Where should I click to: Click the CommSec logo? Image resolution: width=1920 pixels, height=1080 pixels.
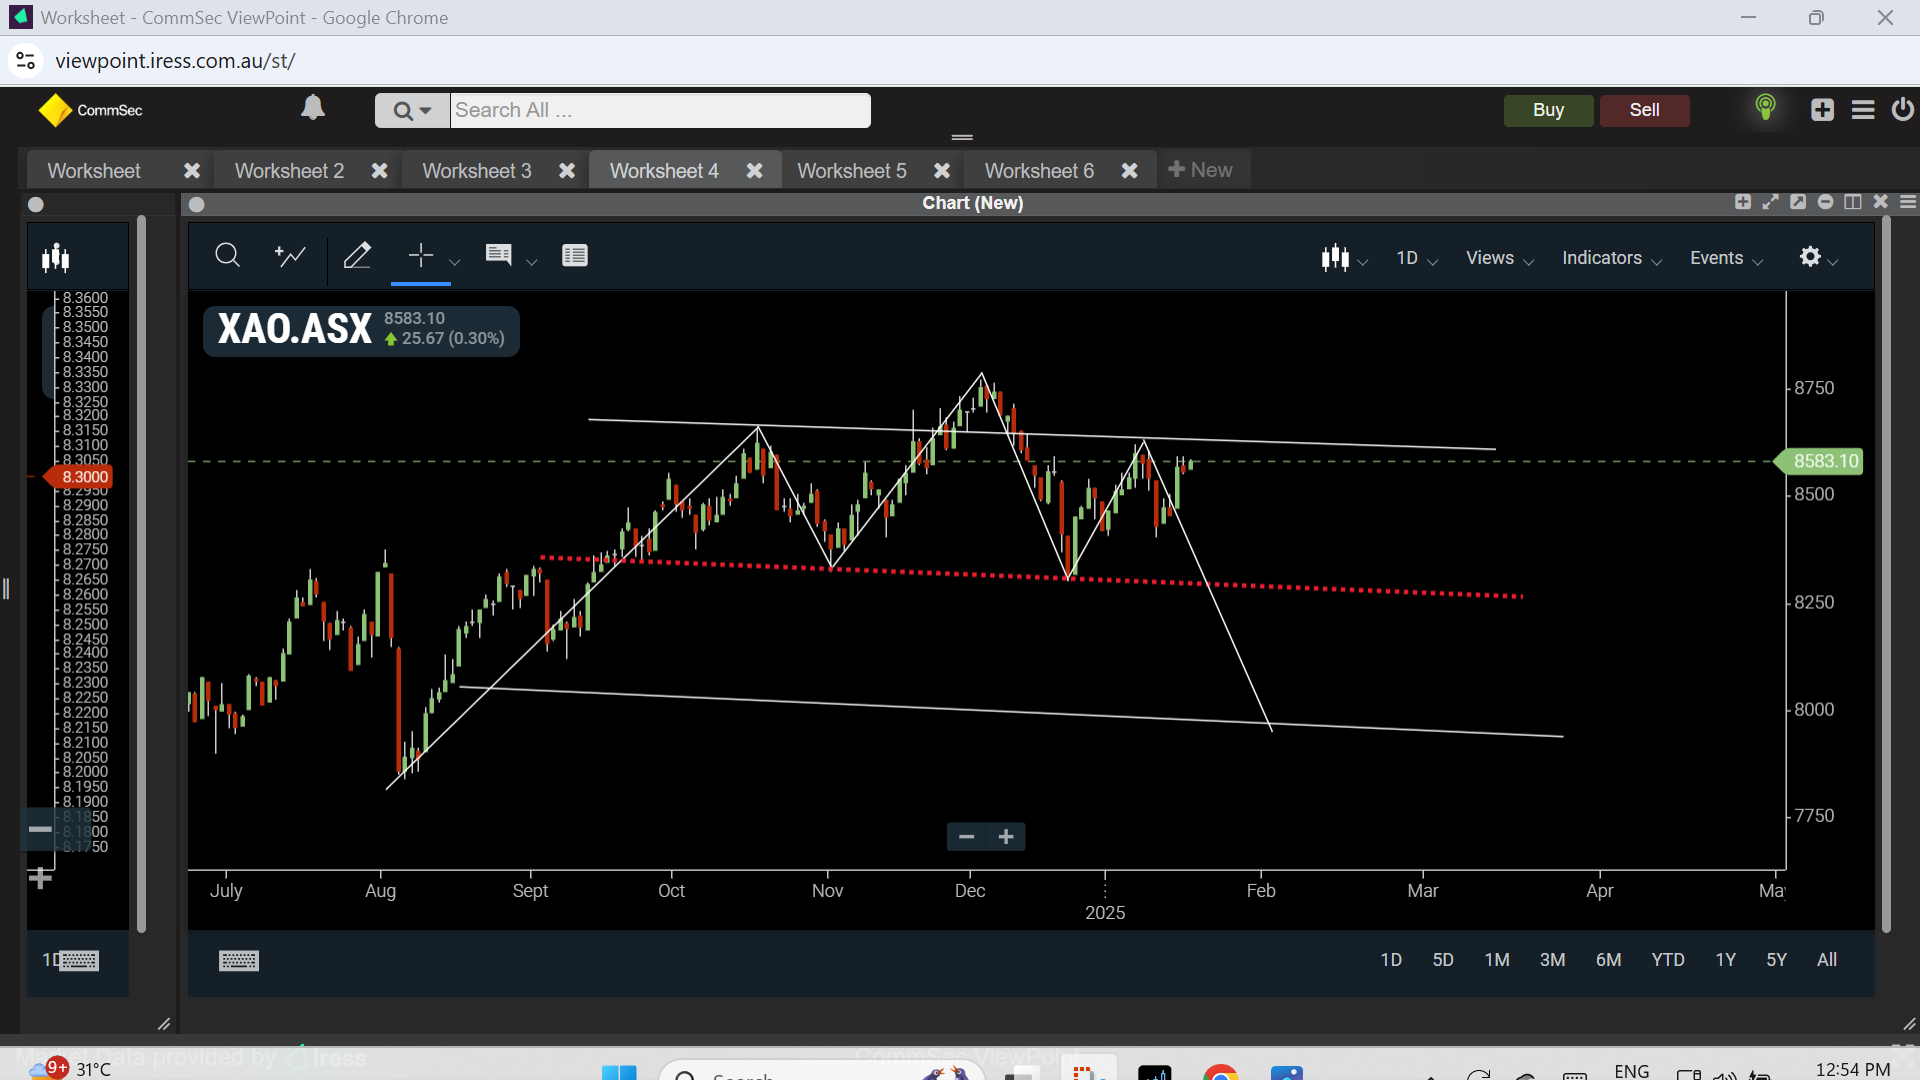90,110
